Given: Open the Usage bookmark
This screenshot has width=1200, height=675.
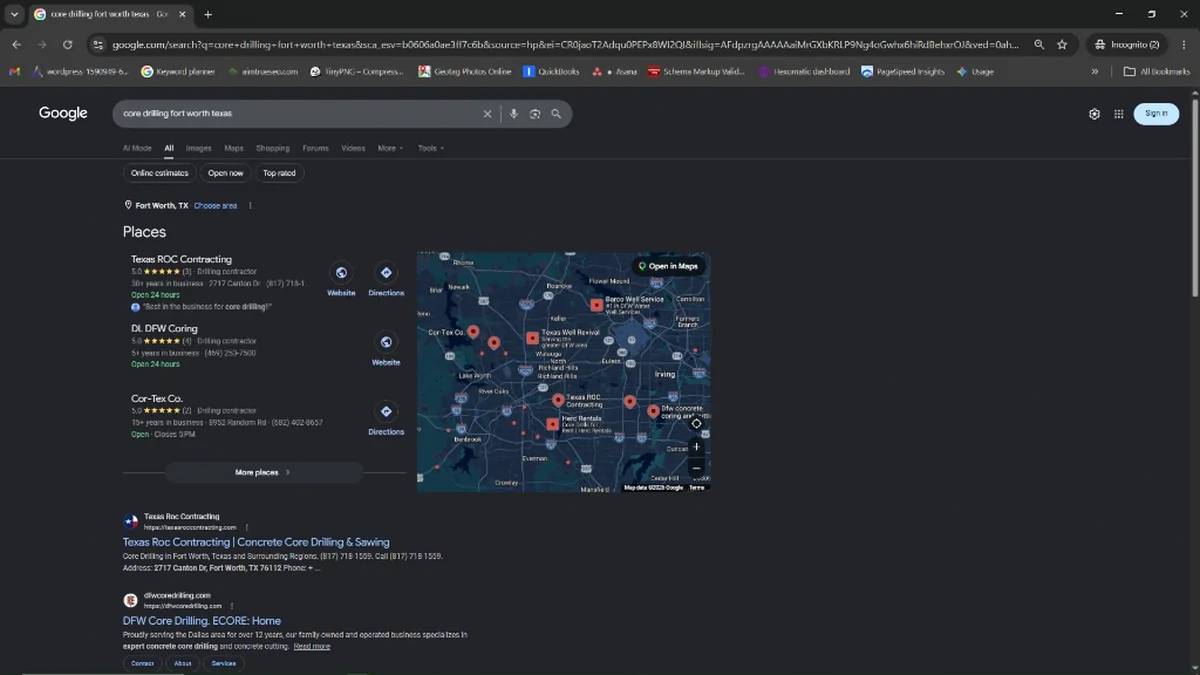Looking at the screenshot, I should click(975, 71).
